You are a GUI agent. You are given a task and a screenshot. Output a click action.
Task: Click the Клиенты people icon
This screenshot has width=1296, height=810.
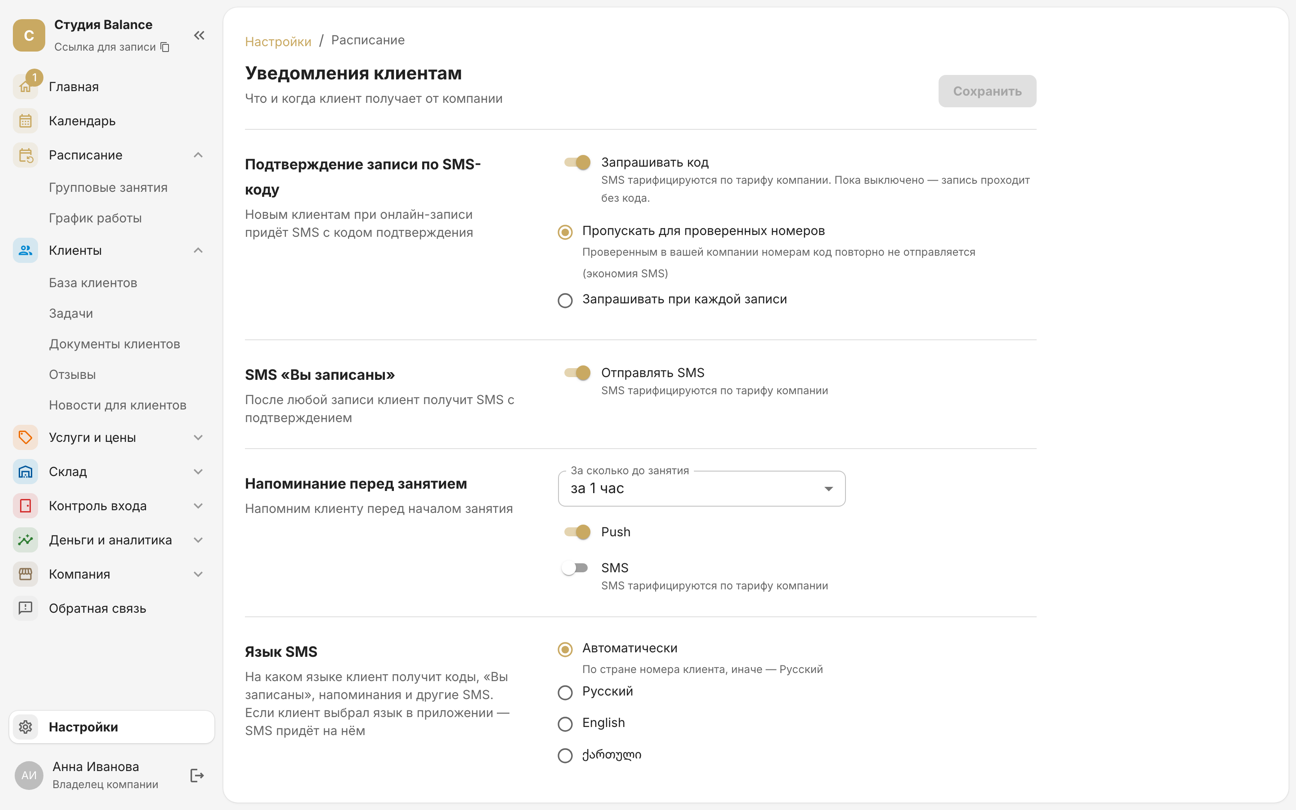point(26,250)
